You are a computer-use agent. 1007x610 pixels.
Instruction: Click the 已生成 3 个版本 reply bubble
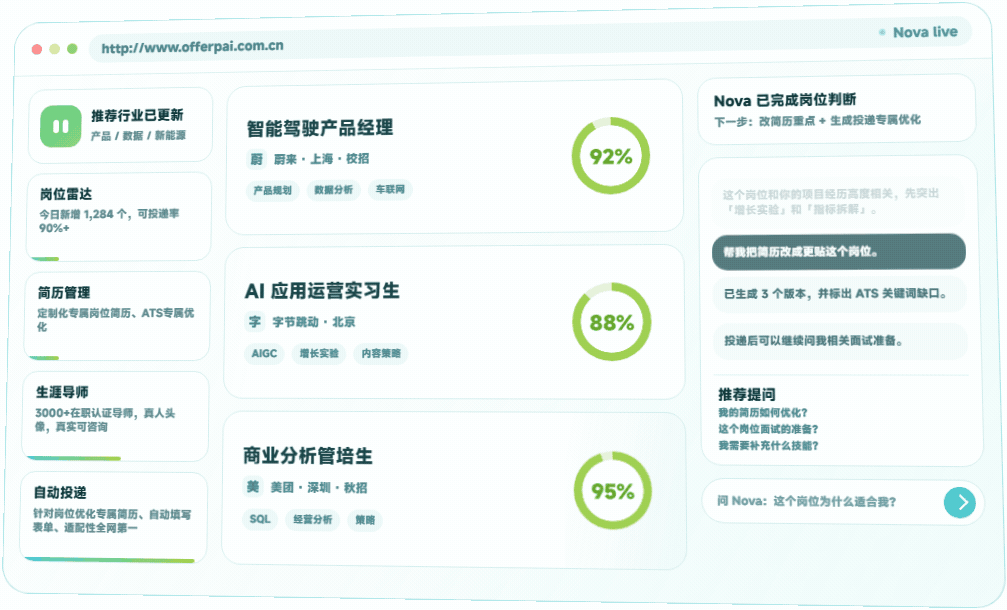(840, 294)
